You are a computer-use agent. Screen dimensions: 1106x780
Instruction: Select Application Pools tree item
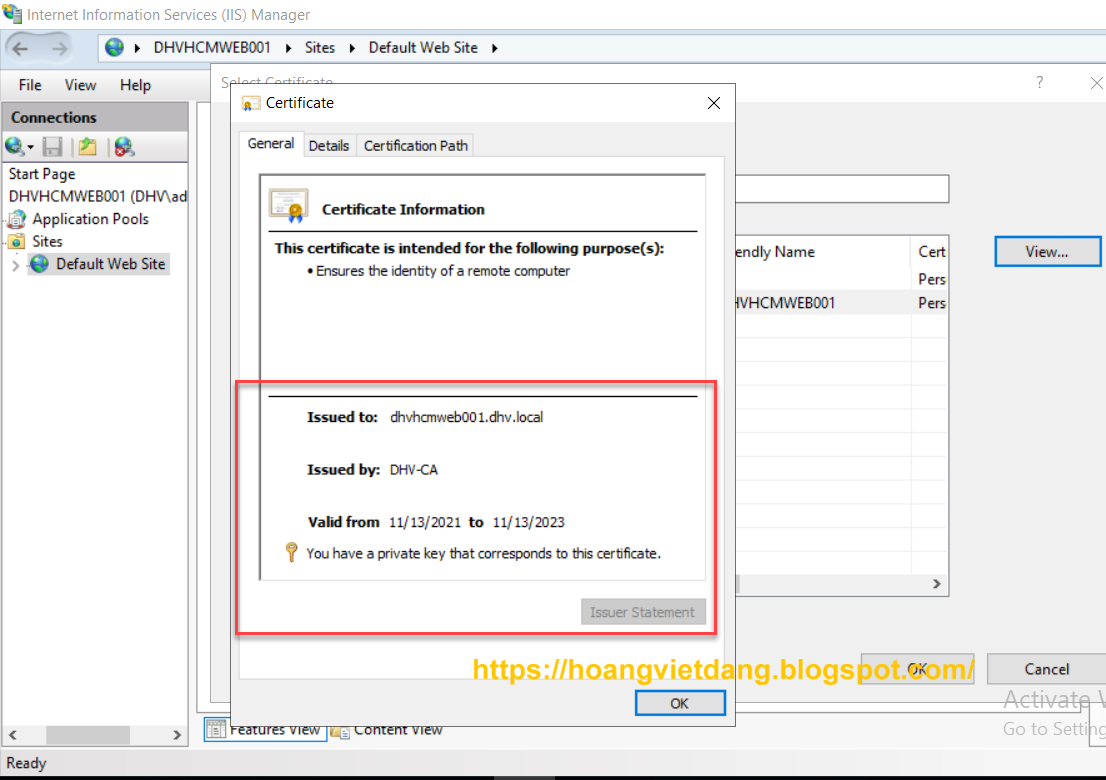click(x=90, y=219)
